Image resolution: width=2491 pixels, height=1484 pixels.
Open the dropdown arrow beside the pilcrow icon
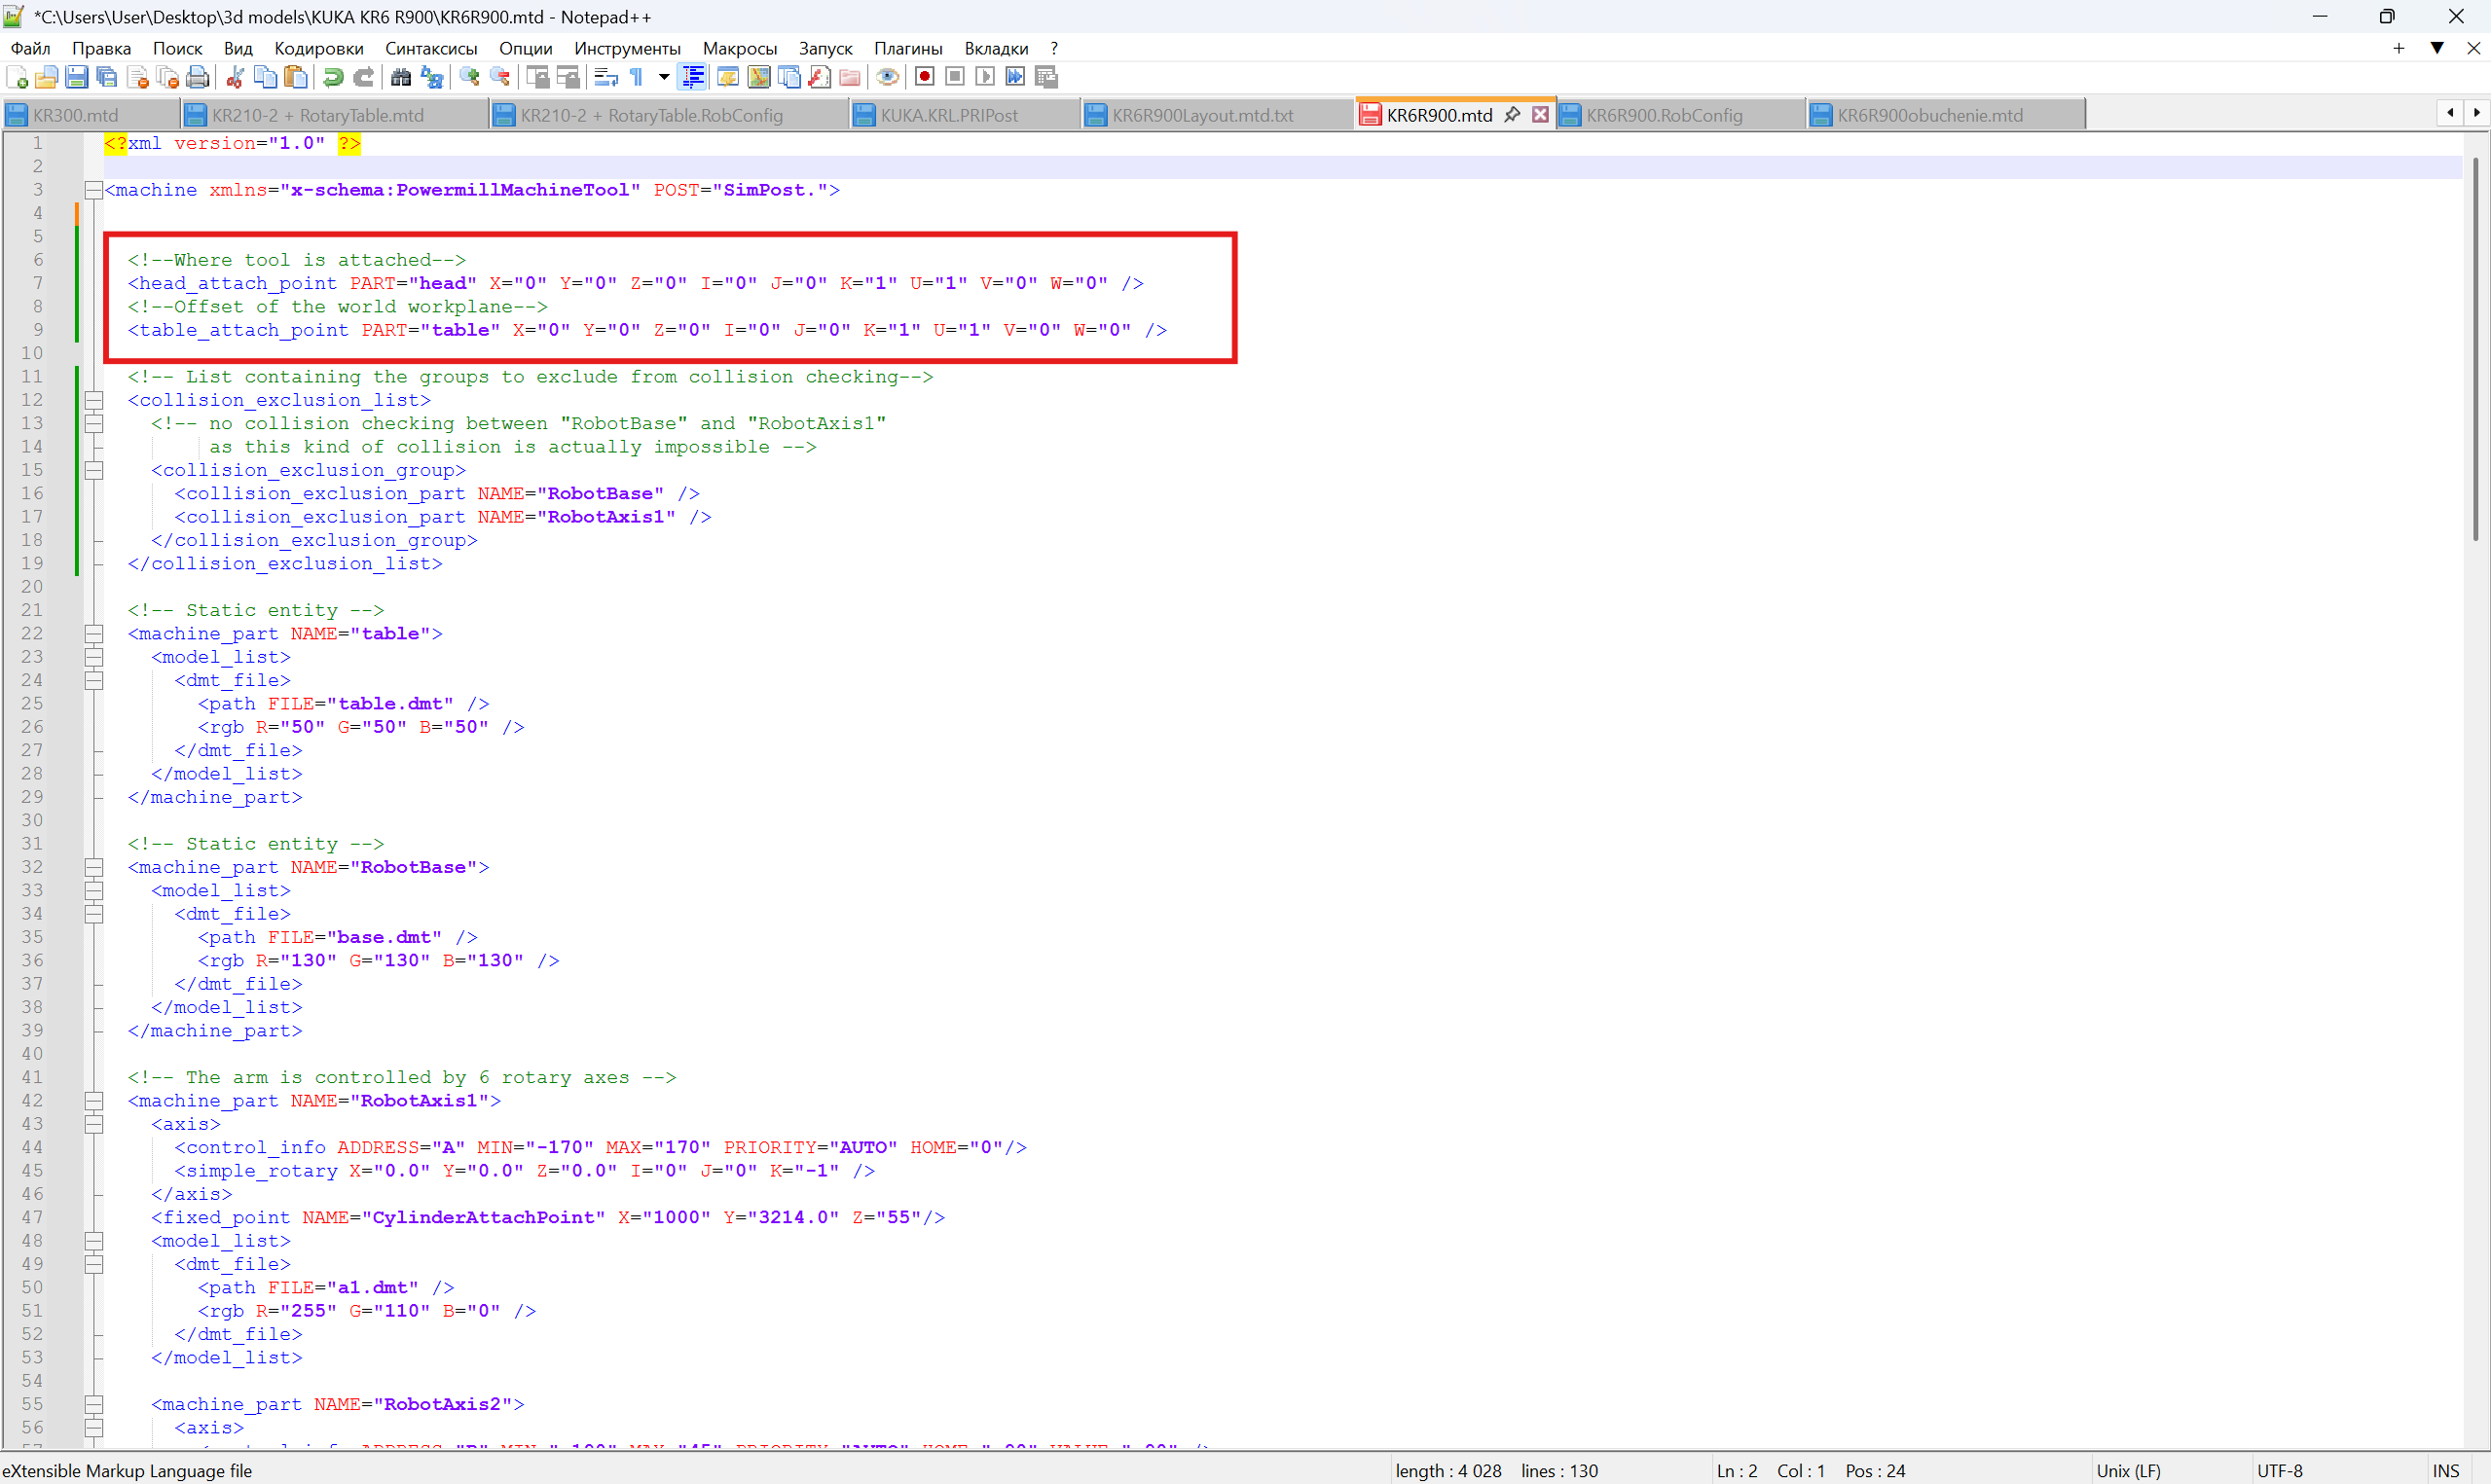click(663, 77)
